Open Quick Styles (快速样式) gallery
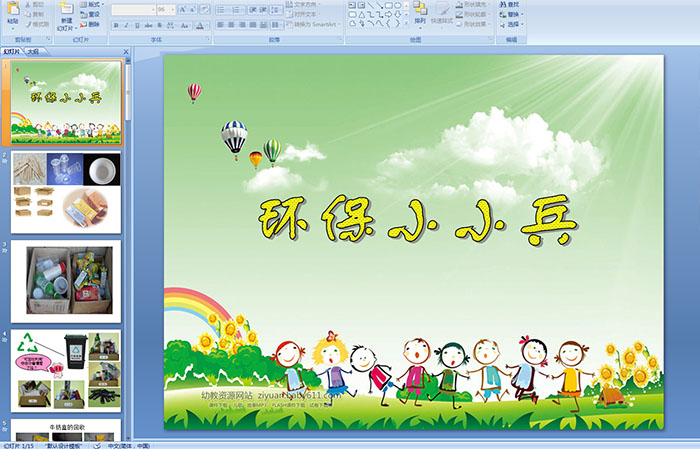The image size is (700, 449). click(x=442, y=13)
